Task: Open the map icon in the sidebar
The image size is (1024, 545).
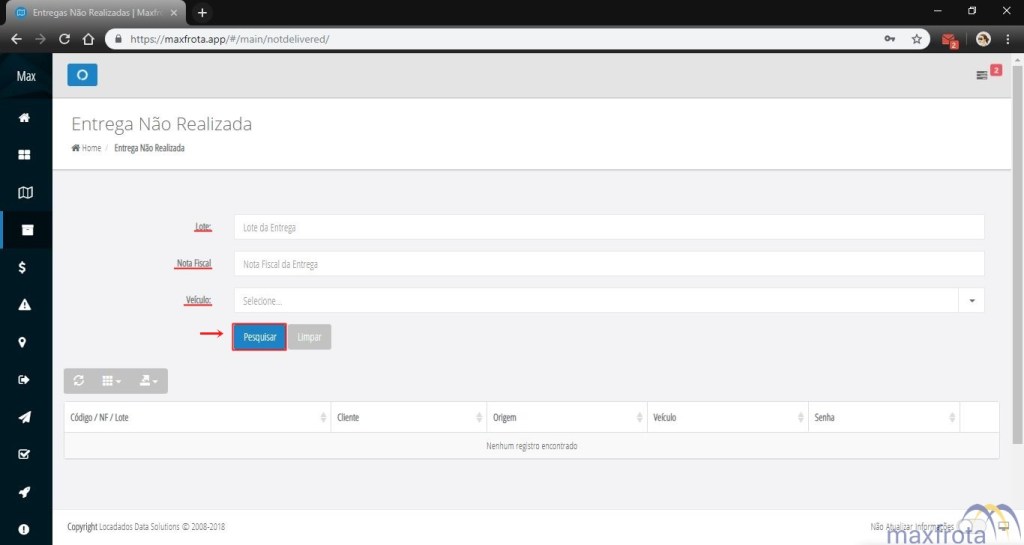Action: coord(25,192)
